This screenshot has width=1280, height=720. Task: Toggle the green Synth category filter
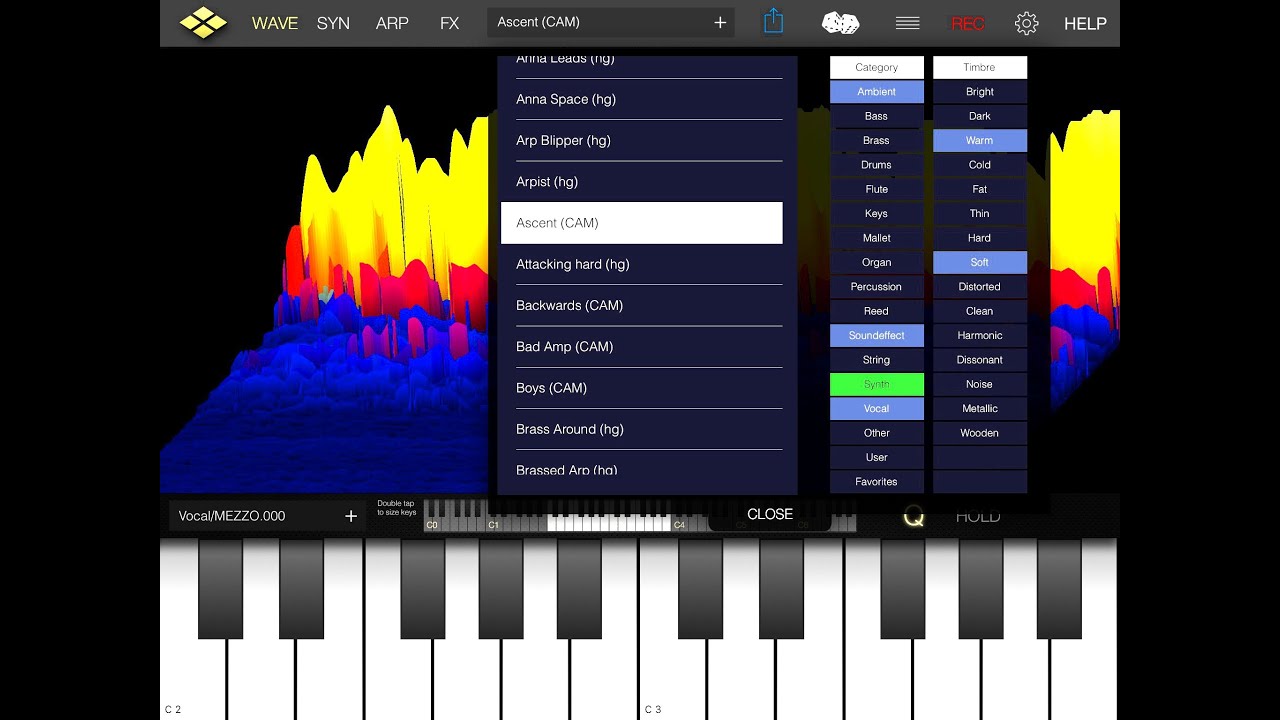click(x=877, y=384)
